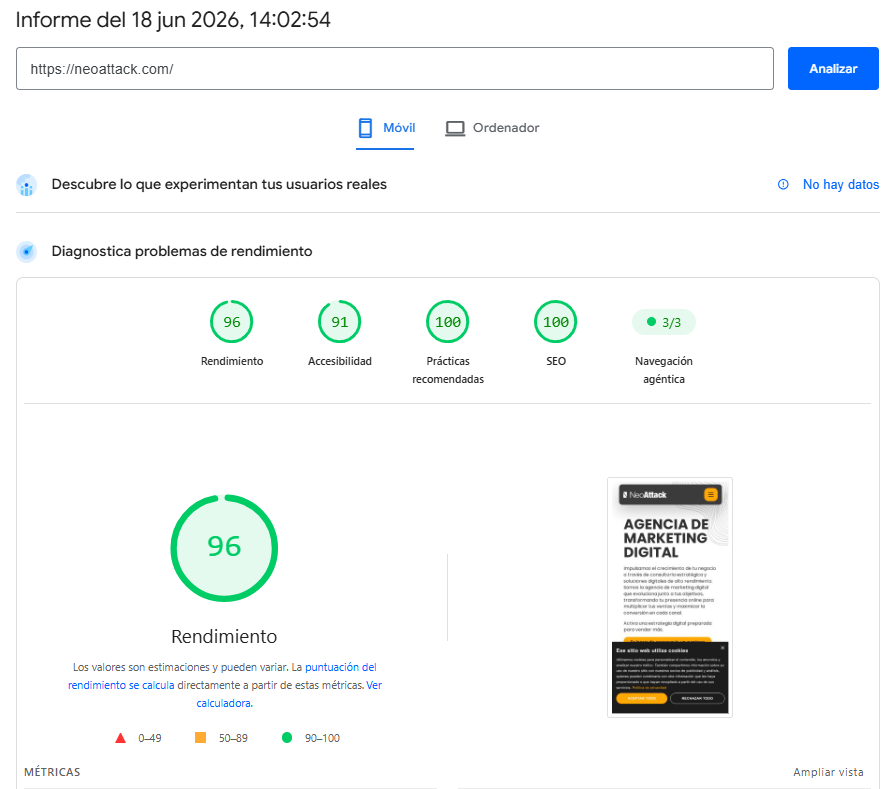Click the orange square 50–89 legend icon
Screen dimensions: 890x789
tap(200, 737)
